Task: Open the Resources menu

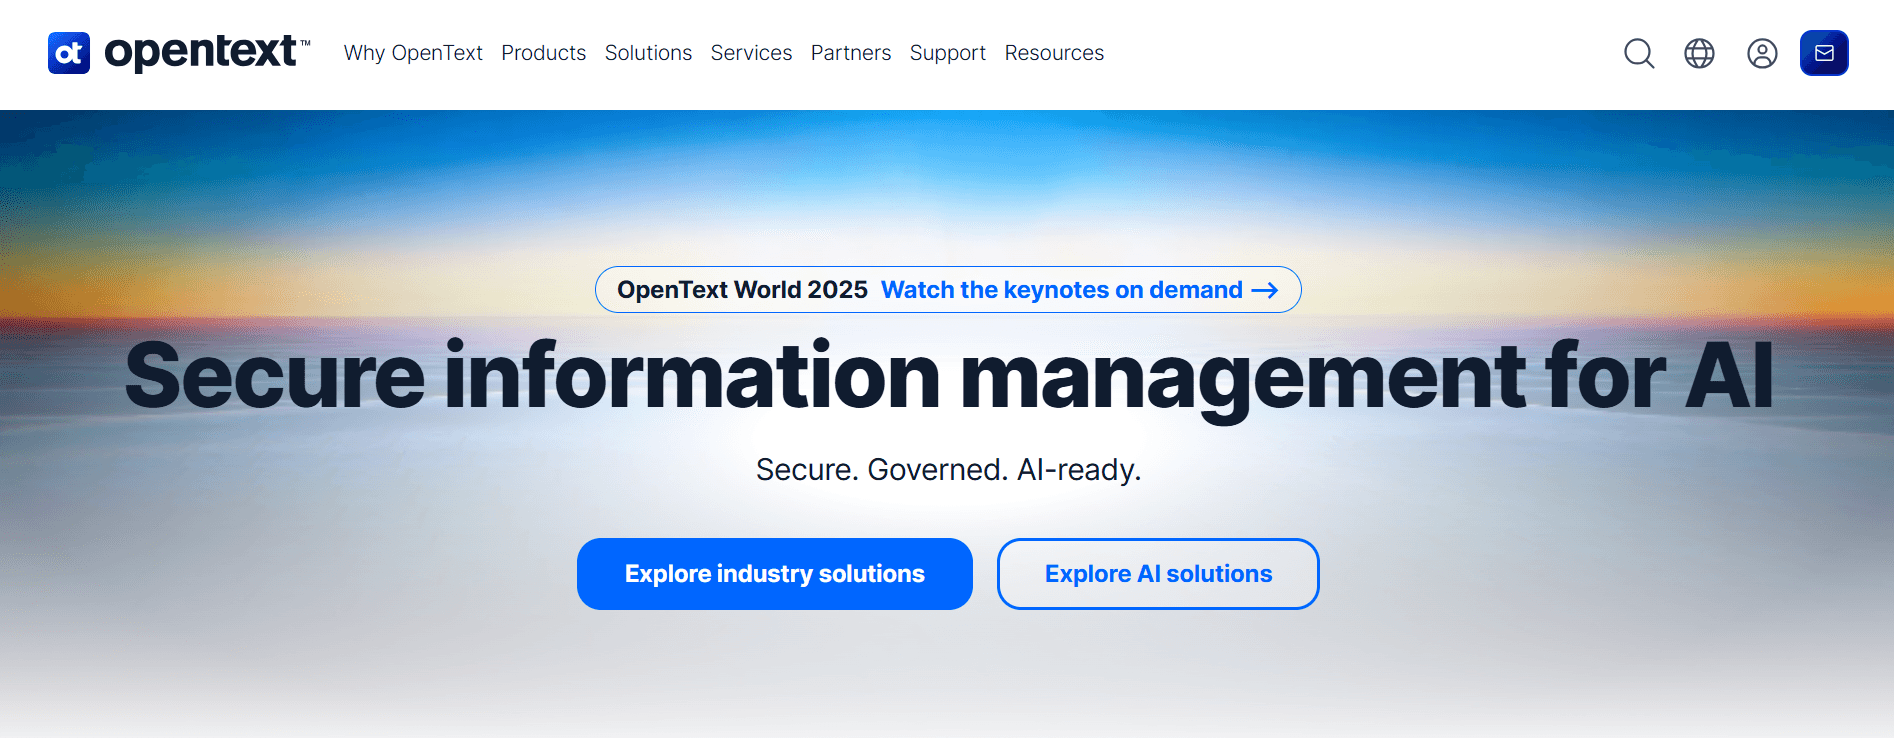Action: coord(1054,53)
